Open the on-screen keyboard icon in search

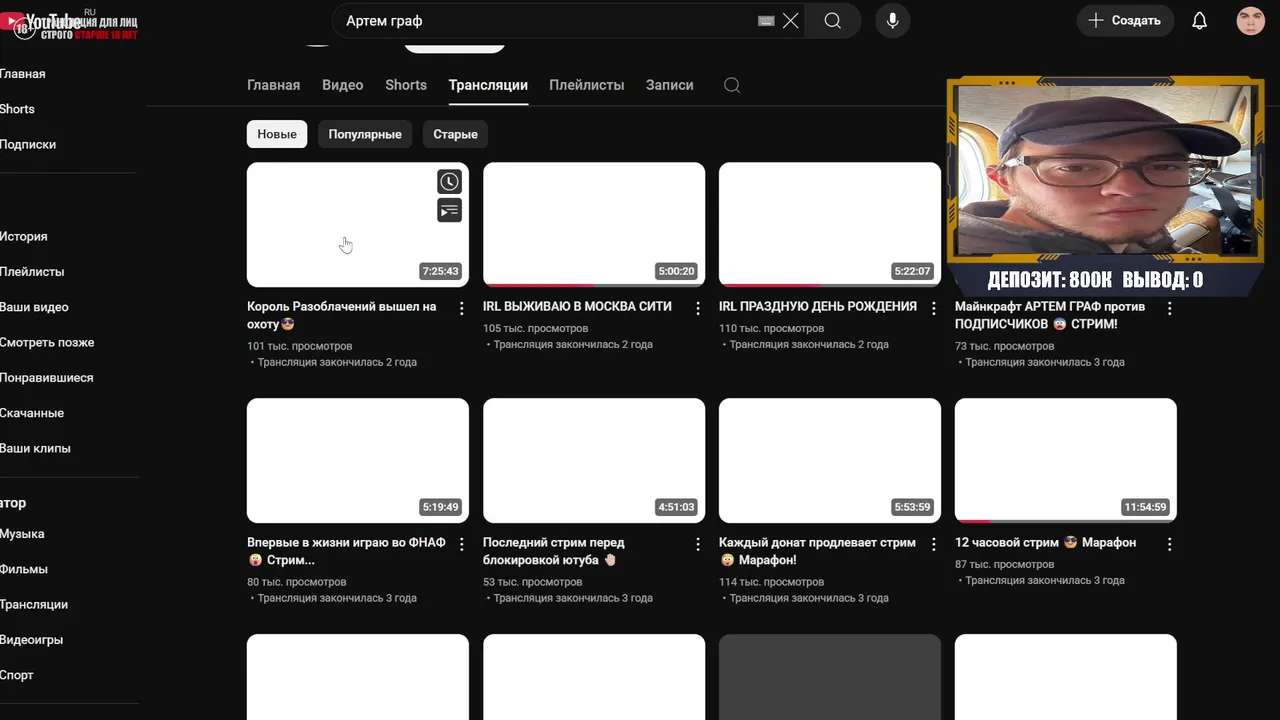tap(766, 21)
